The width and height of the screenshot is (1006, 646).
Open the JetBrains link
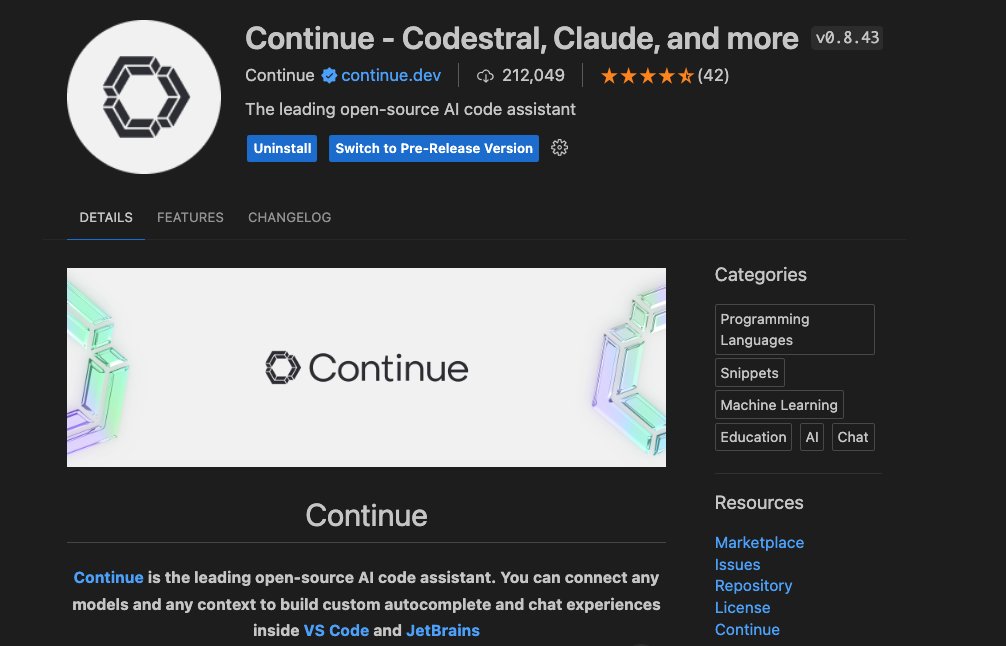[443, 630]
